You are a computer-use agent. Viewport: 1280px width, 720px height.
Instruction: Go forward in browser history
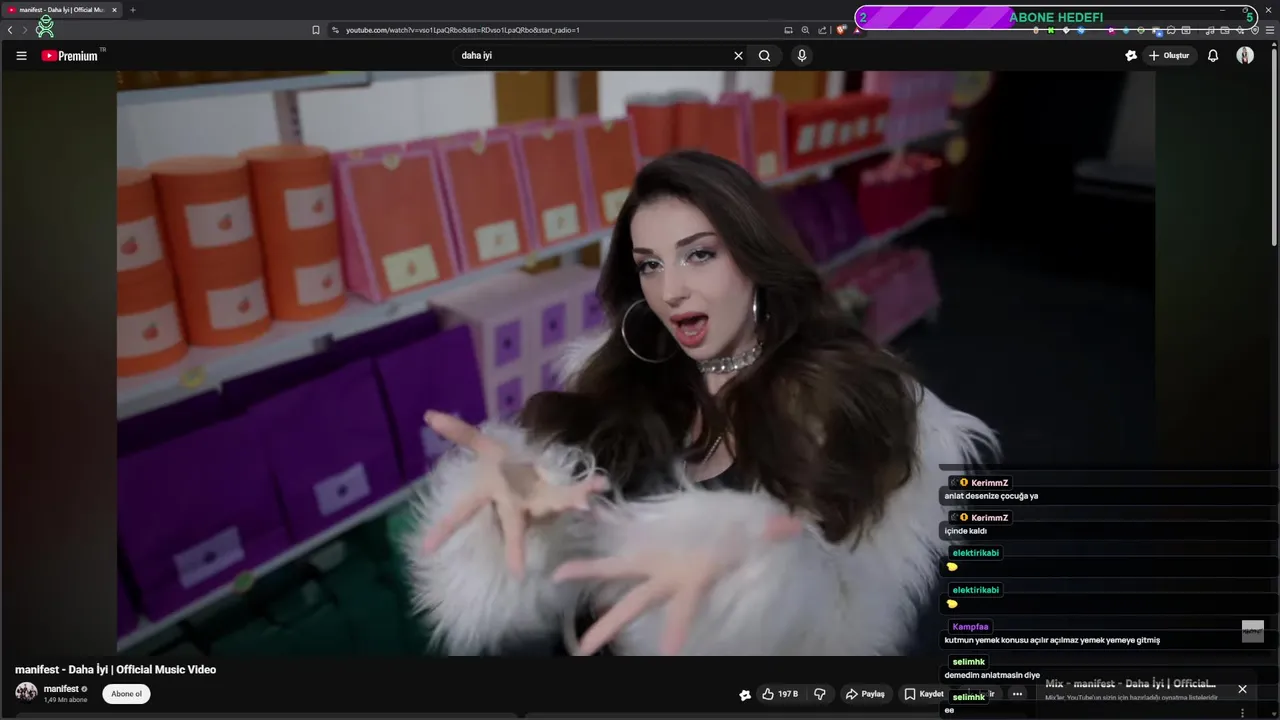pos(25,30)
